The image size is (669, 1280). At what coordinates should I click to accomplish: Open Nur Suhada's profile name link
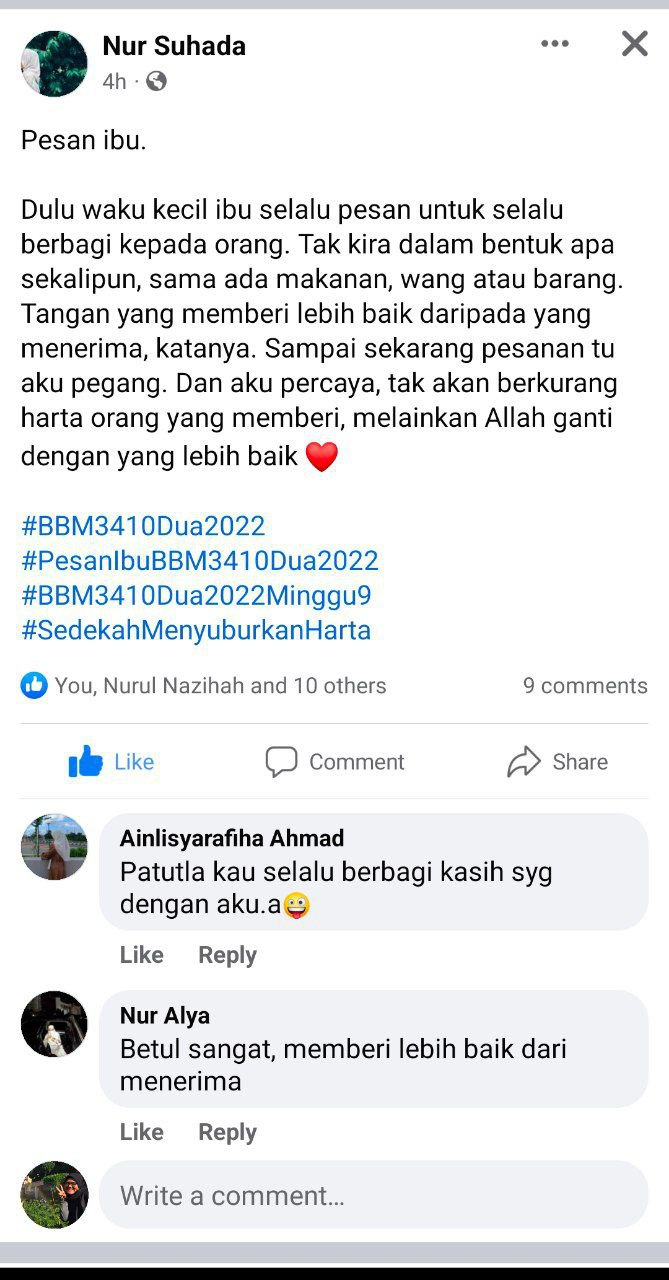coord(174,46)
